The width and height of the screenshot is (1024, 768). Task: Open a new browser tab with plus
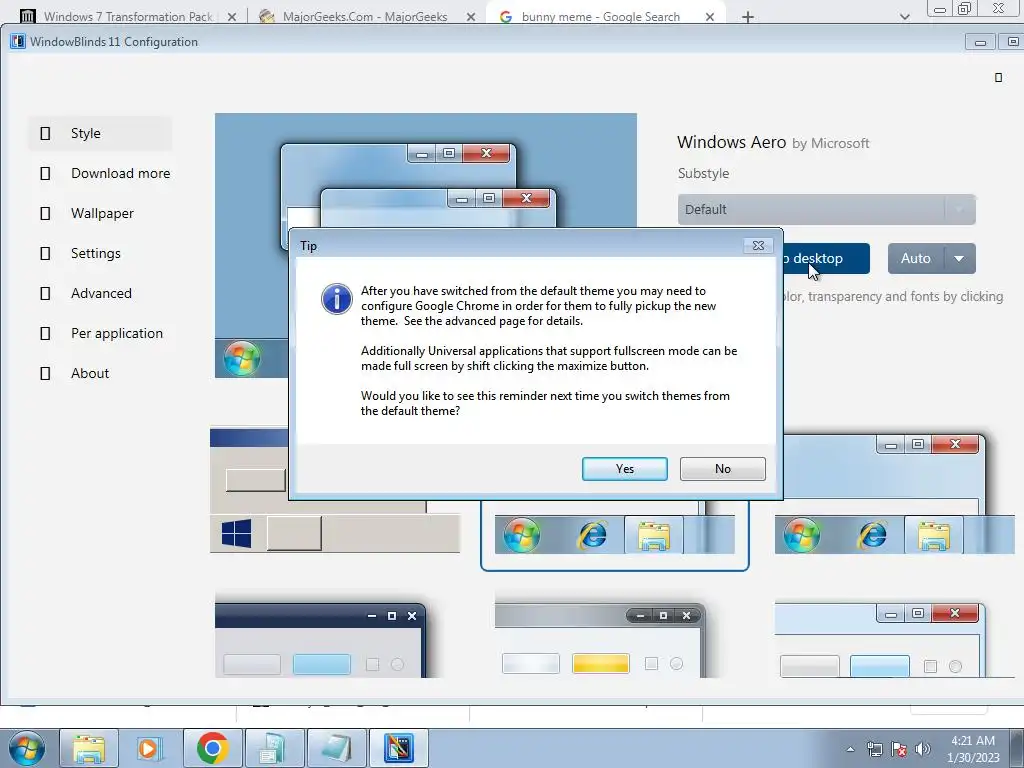click(x=748, y=17)
